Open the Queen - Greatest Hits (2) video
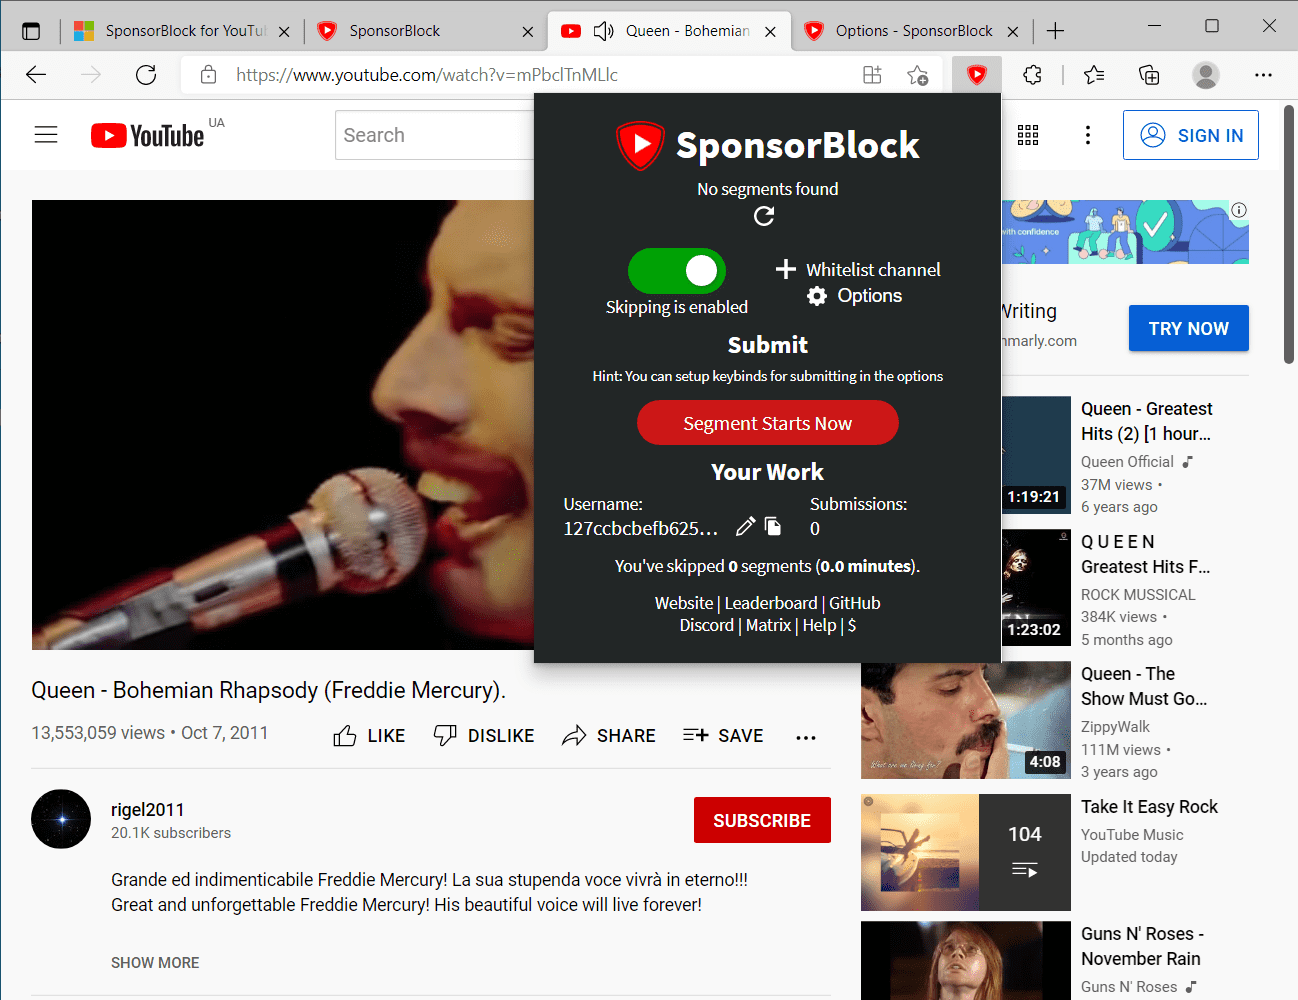 tap(1147, 421)
